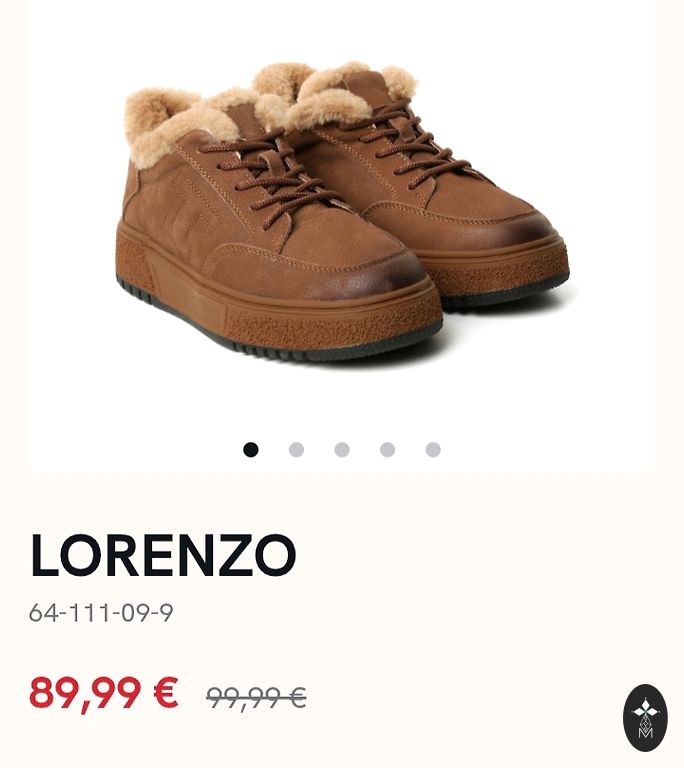
Task: Go to the fifth carousel dot
Action: click(433, 450)
